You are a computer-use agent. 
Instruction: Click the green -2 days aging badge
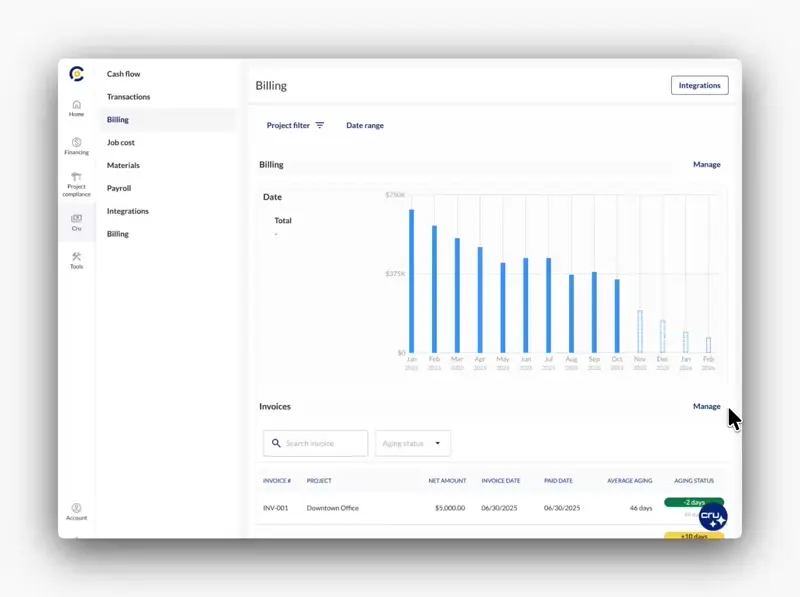click(694, 503)
